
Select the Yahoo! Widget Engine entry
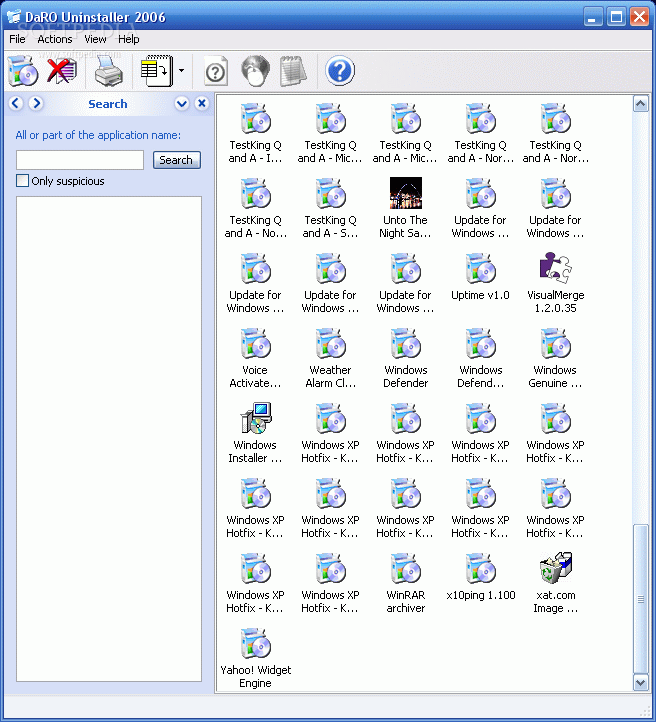click(x=255, y=659)
